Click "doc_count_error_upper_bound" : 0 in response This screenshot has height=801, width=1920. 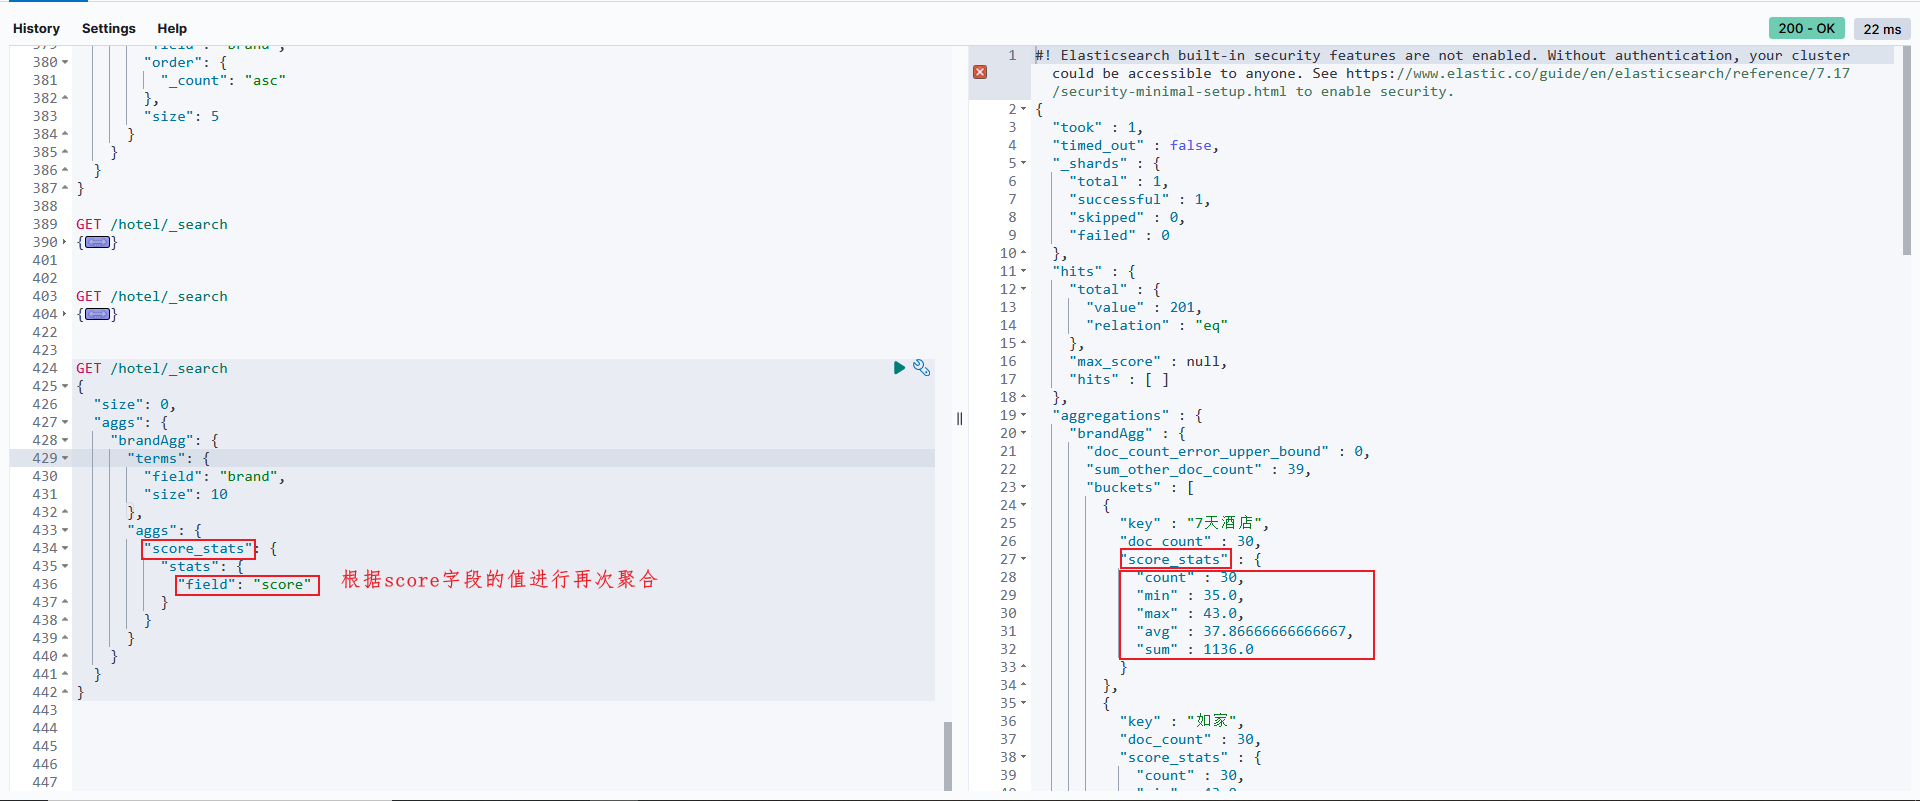point(1228,451)
